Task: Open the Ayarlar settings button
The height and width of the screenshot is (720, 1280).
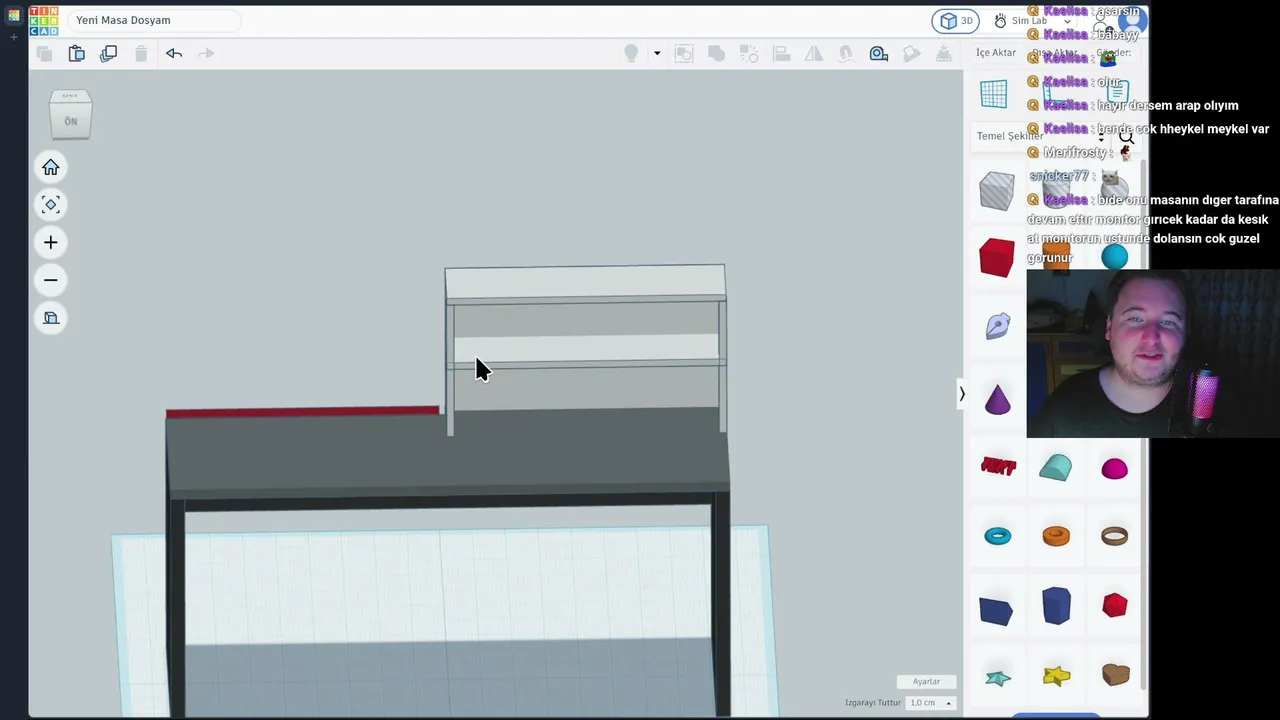Action: point(926,682)
